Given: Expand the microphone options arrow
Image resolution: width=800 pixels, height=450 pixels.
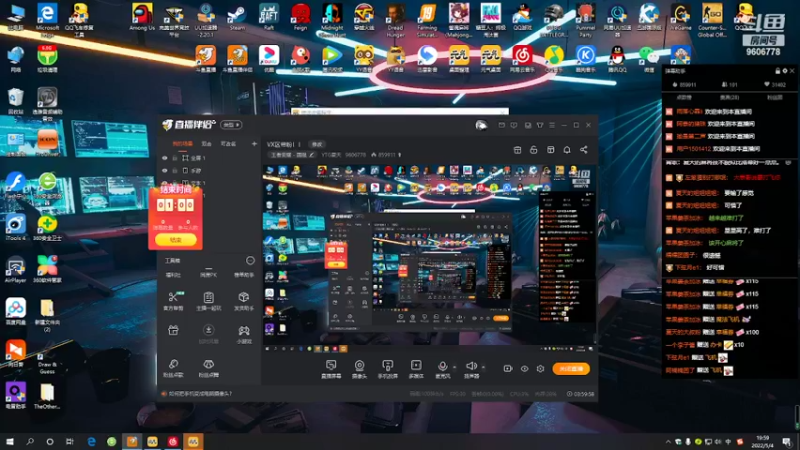Looking at the screenshot, I should click(455, 367).
